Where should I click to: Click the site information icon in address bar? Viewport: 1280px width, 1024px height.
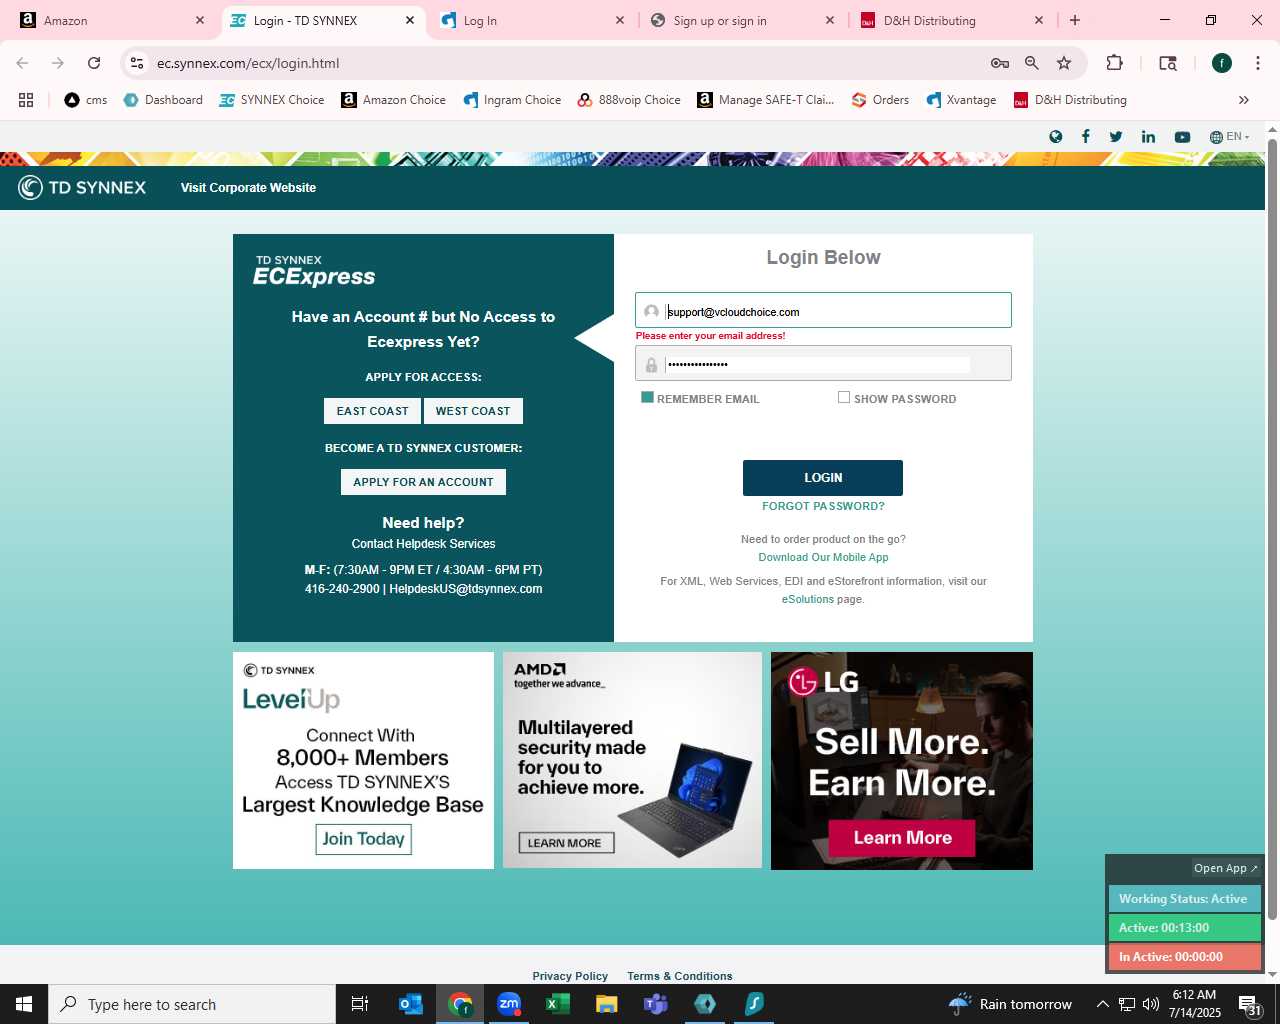click(x=137, y=63)
